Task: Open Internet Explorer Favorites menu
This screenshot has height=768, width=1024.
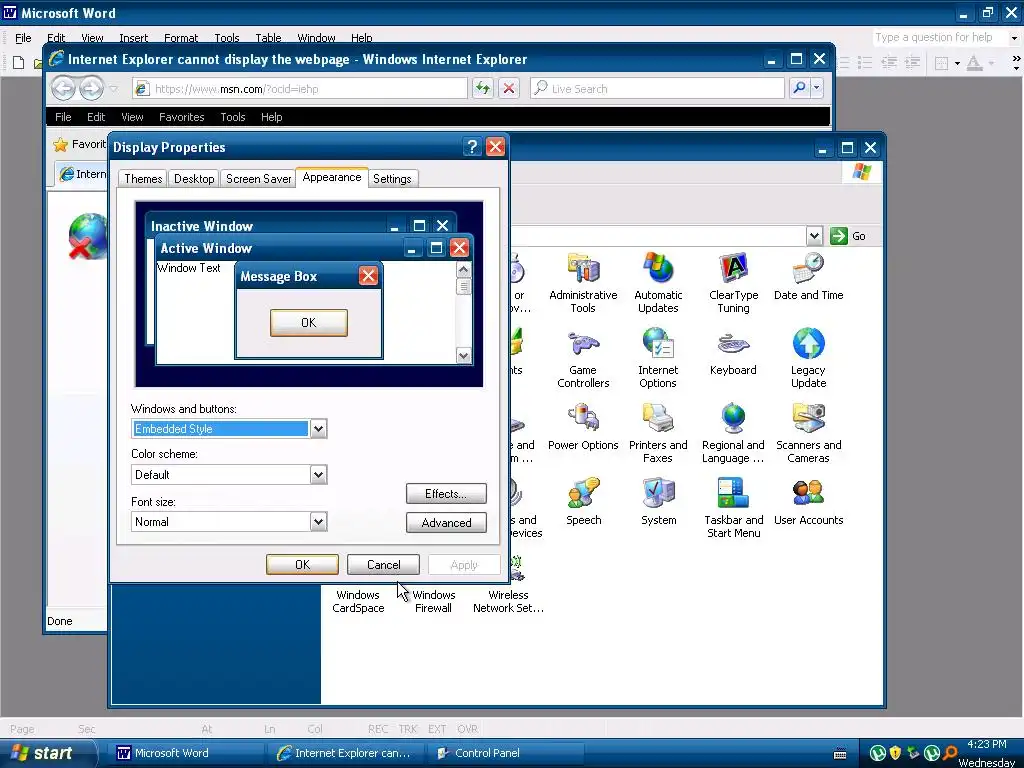Action: coord(182,117)
